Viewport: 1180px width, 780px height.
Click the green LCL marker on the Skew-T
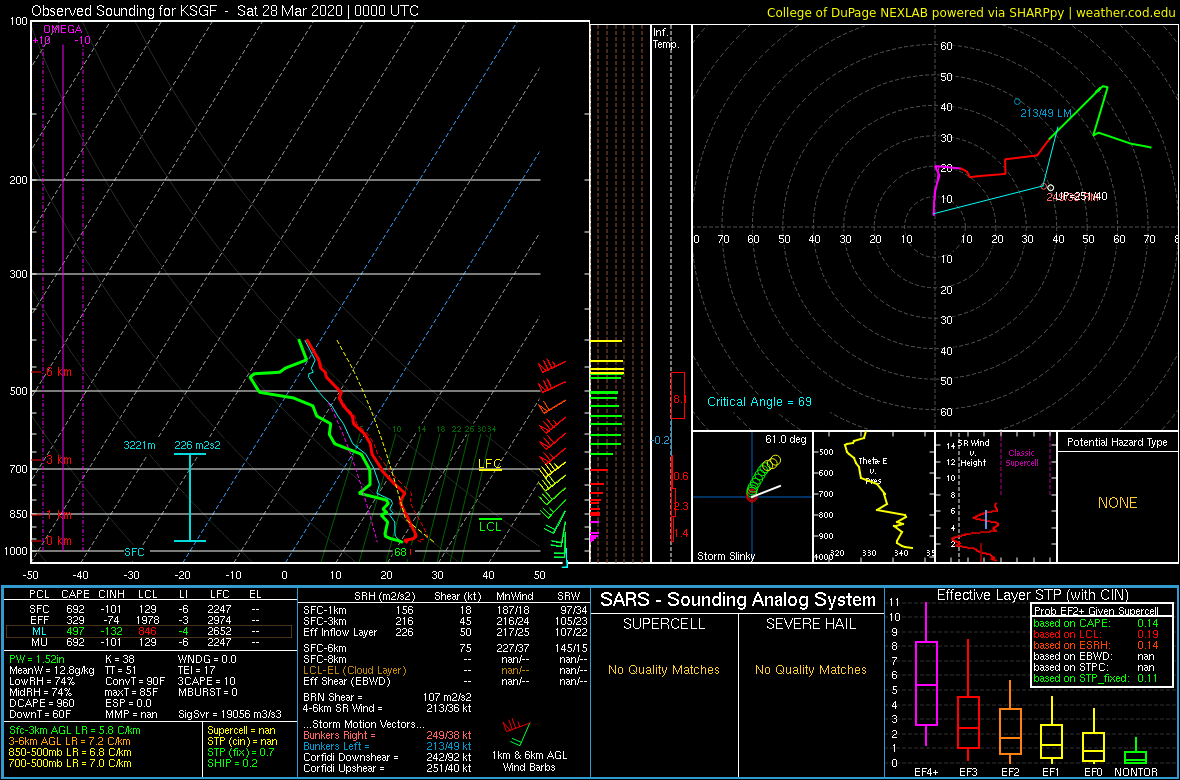(x=490, y=526)
